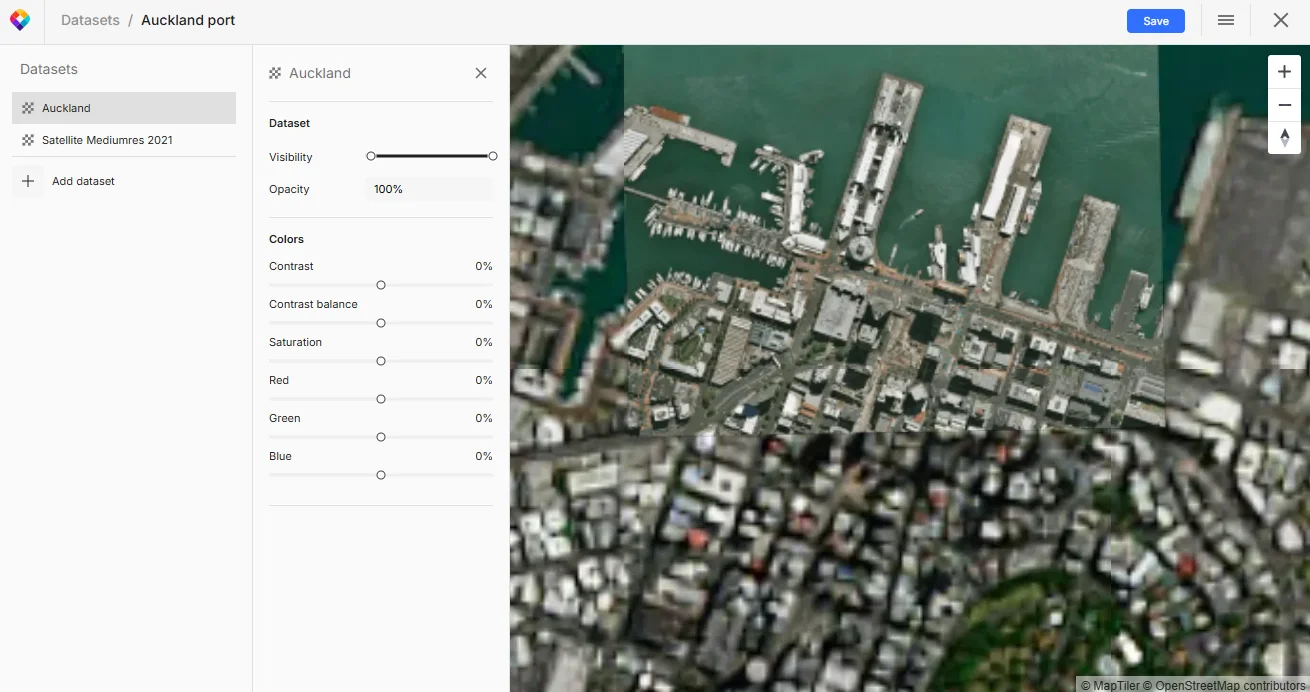Select the Satellite Mediumres 2021 dataset

click(x=124, y=140)
